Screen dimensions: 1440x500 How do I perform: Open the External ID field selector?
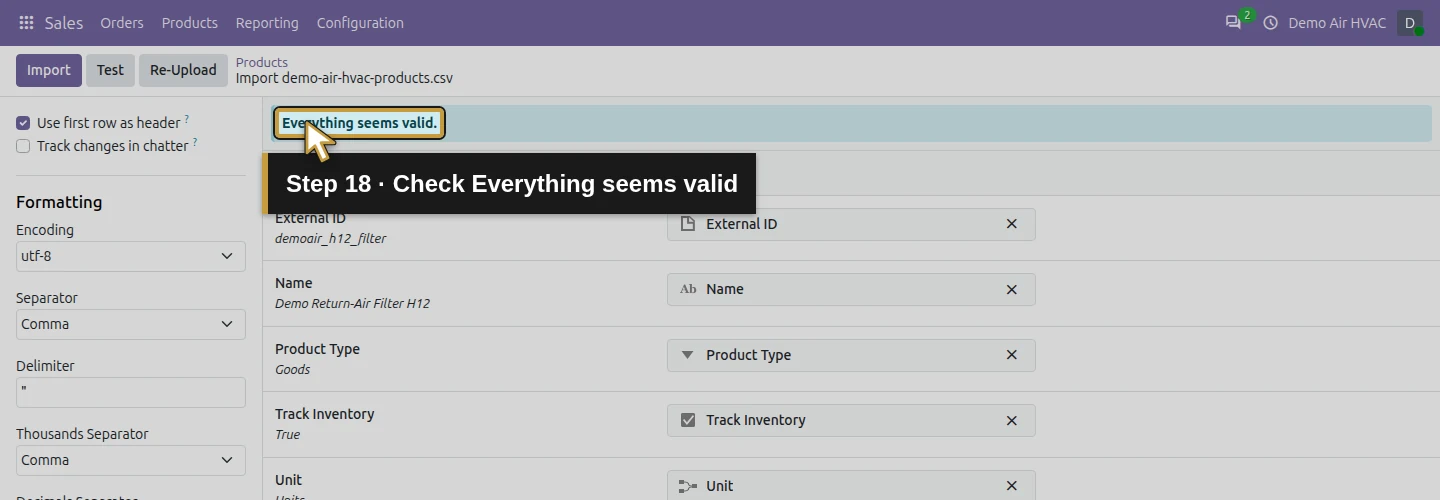pos(850,224)
